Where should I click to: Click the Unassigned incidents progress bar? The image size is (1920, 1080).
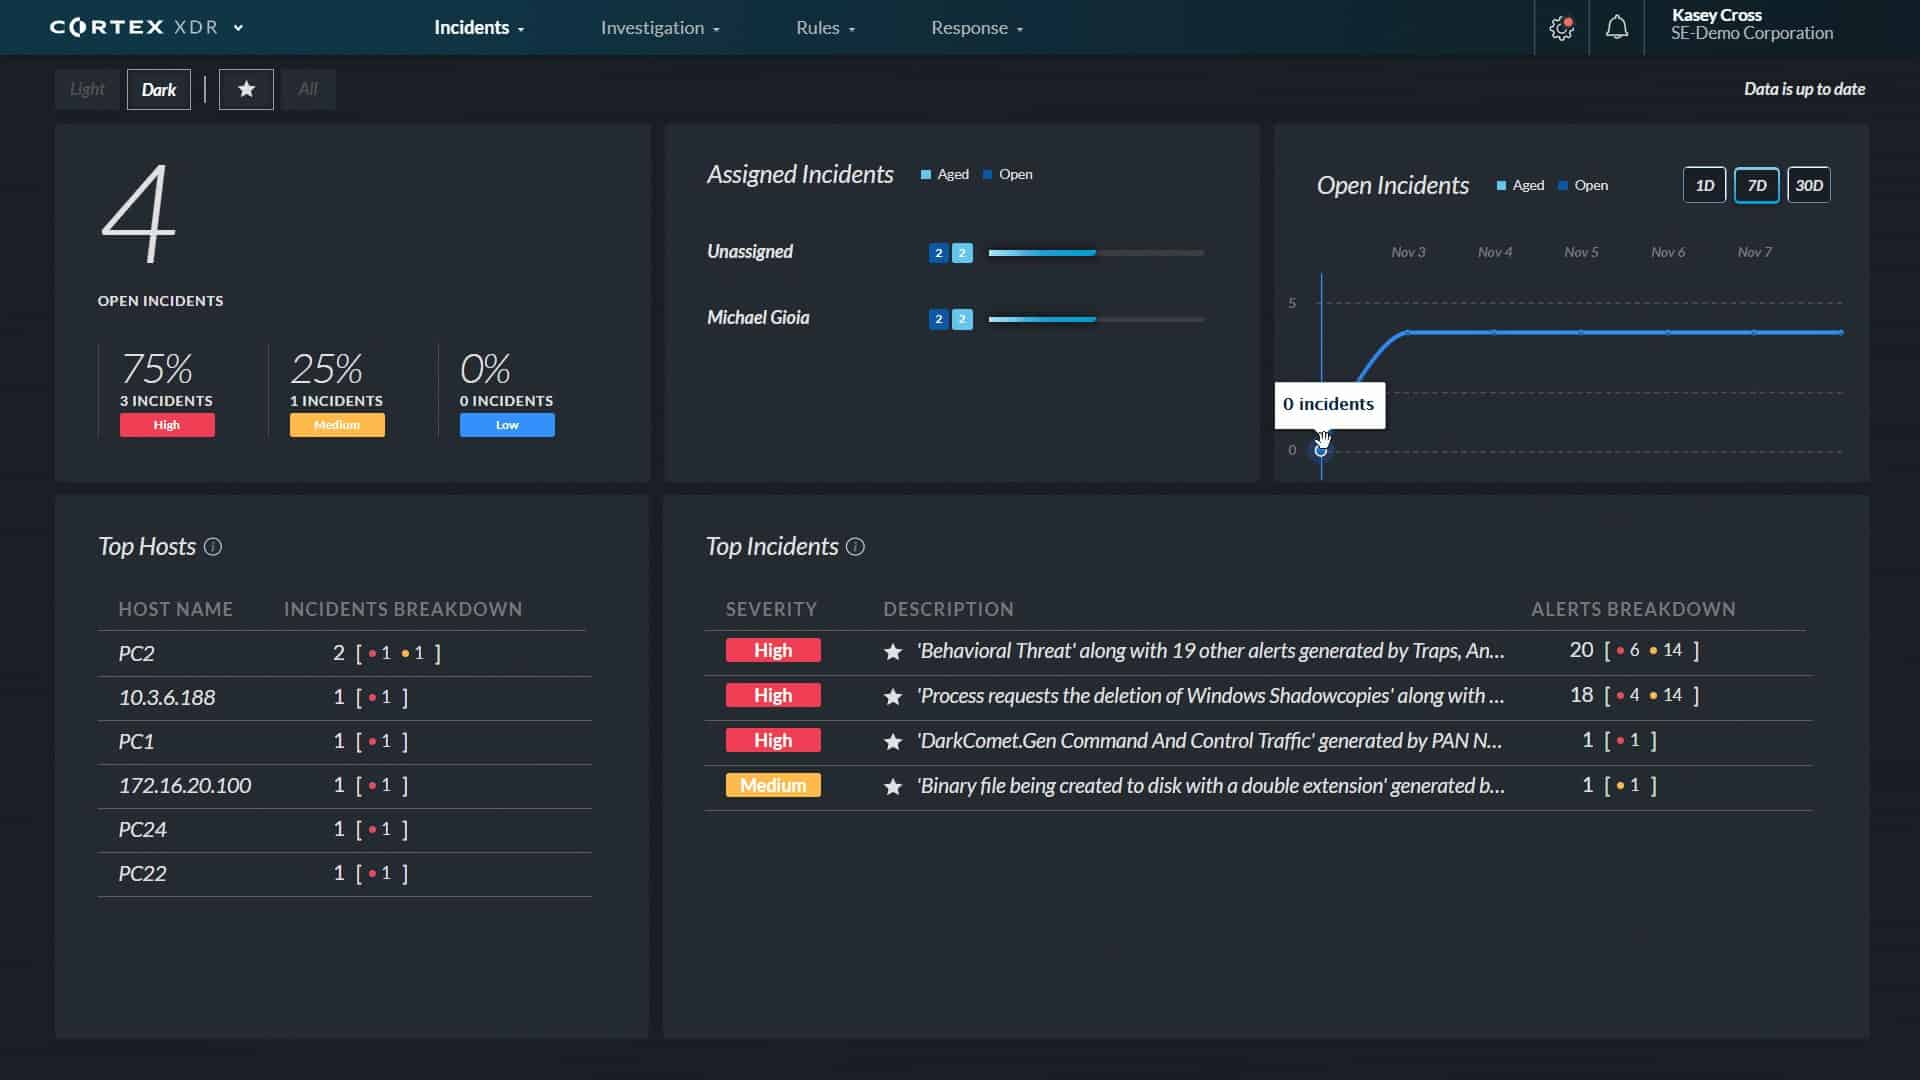tap(1096, 253)
